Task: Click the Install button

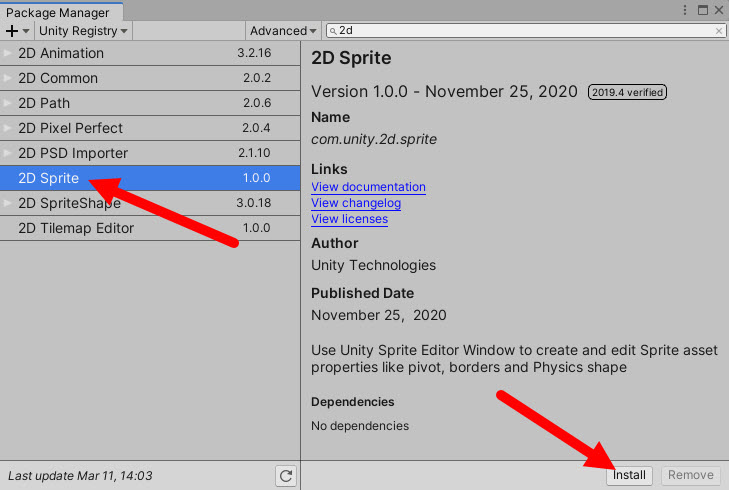Action: (x=629, y=475)
